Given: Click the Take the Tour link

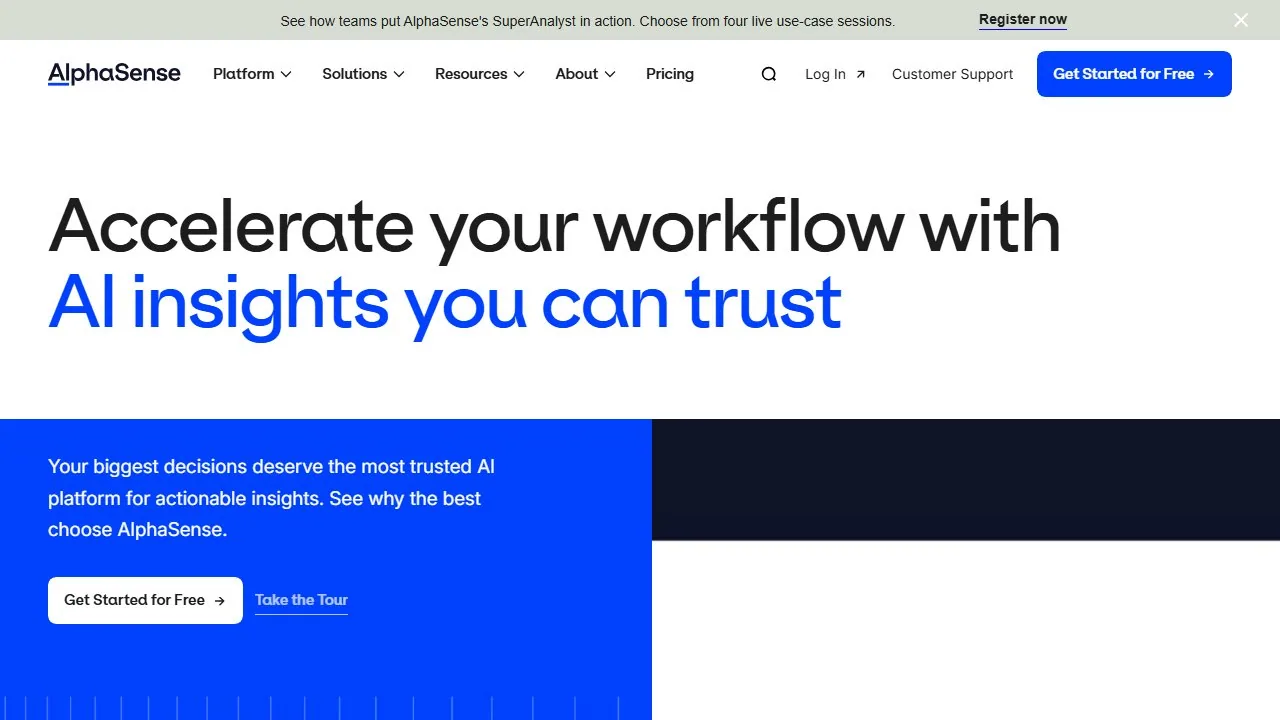Looking at the screenshot, I should (301, 600).
